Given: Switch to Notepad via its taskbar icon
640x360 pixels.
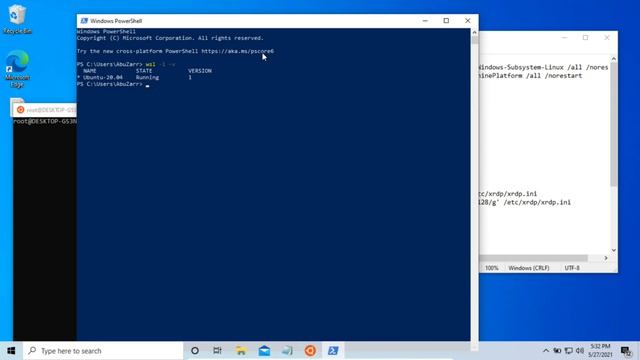Looking at the screenshot, I should [x=287, y=351].
